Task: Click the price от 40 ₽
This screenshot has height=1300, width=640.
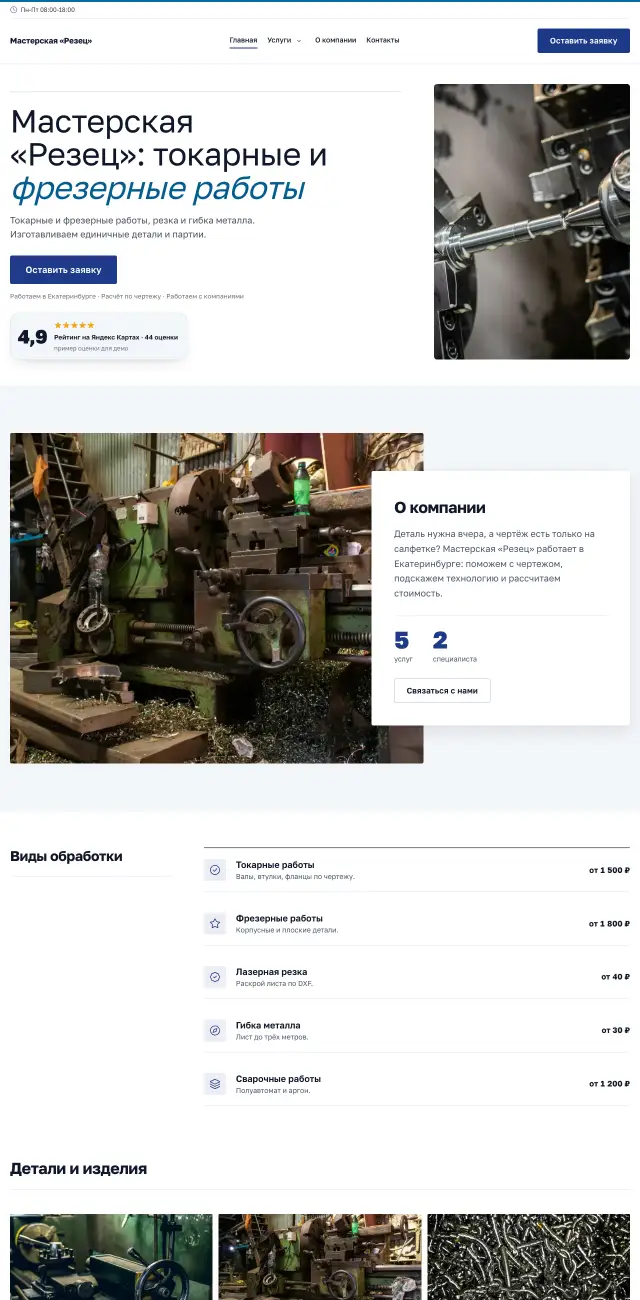Action: [616, 977]
